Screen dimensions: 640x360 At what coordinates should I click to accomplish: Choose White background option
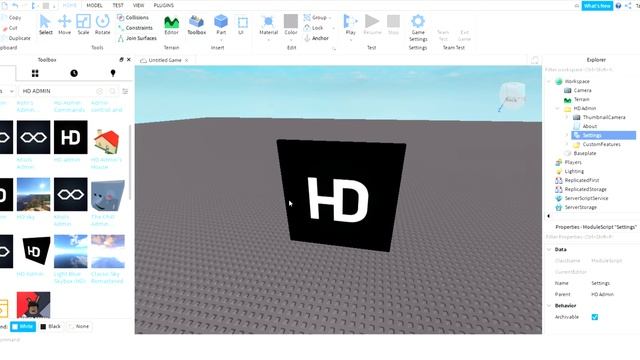point(23,327)
